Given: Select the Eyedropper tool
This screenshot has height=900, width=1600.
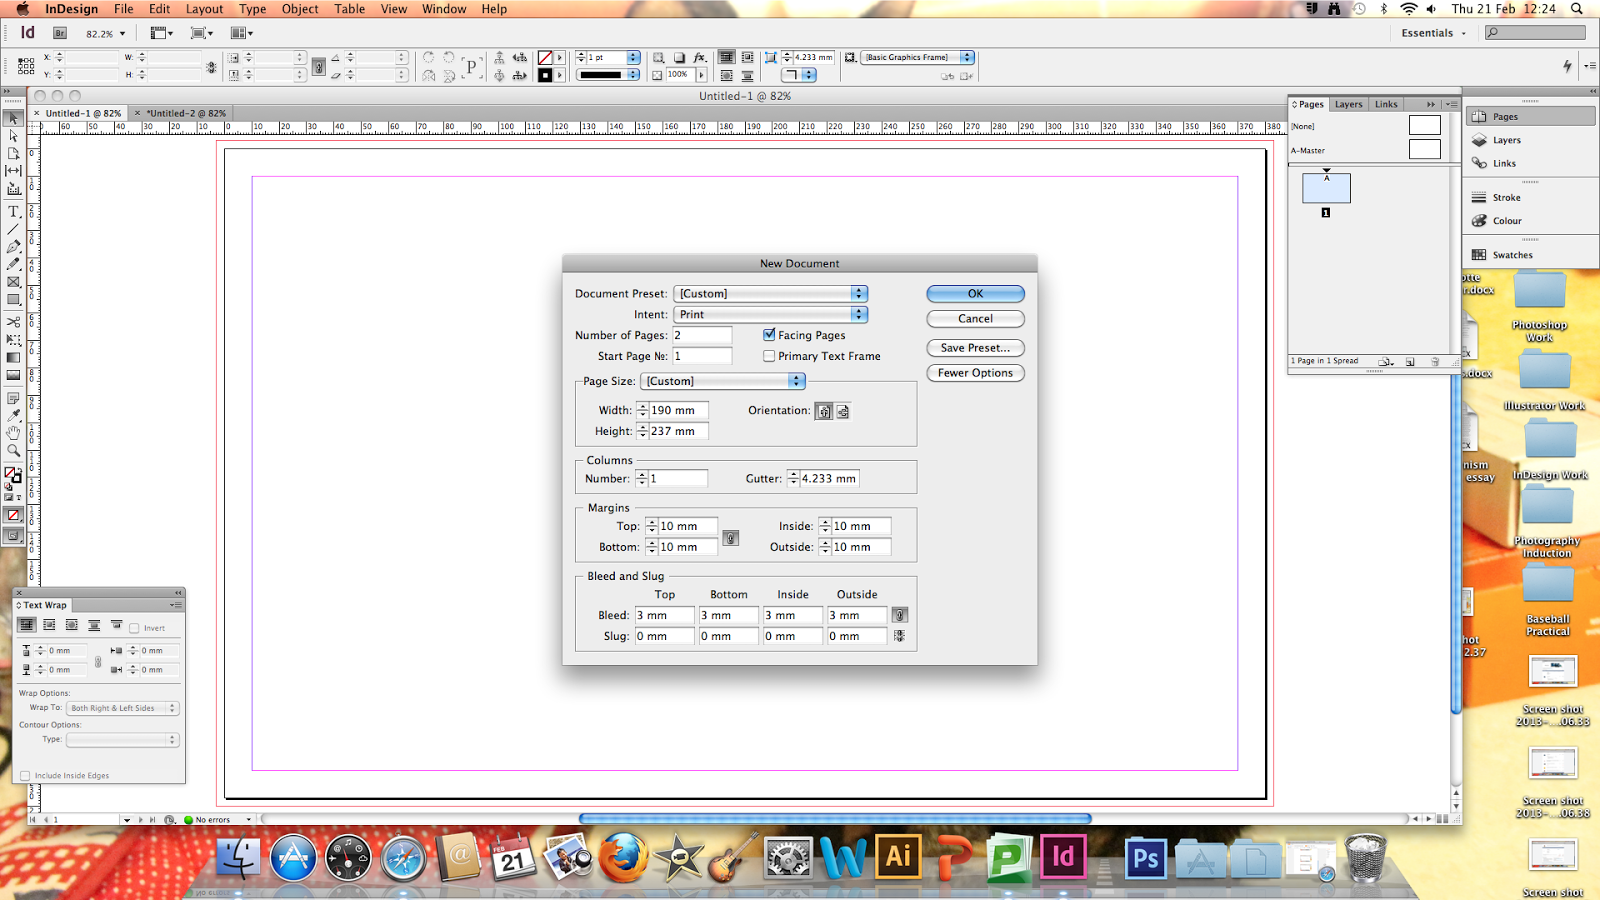Looking at the screenshot, I should point(13,414).
